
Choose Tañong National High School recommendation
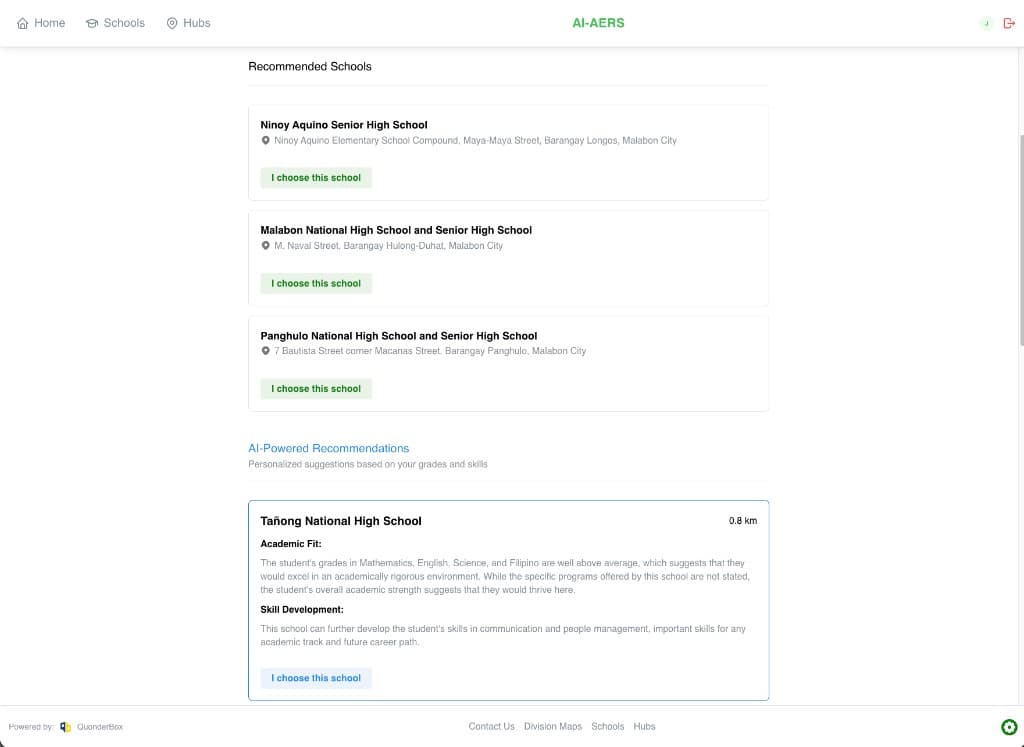[x=316, y=678]
